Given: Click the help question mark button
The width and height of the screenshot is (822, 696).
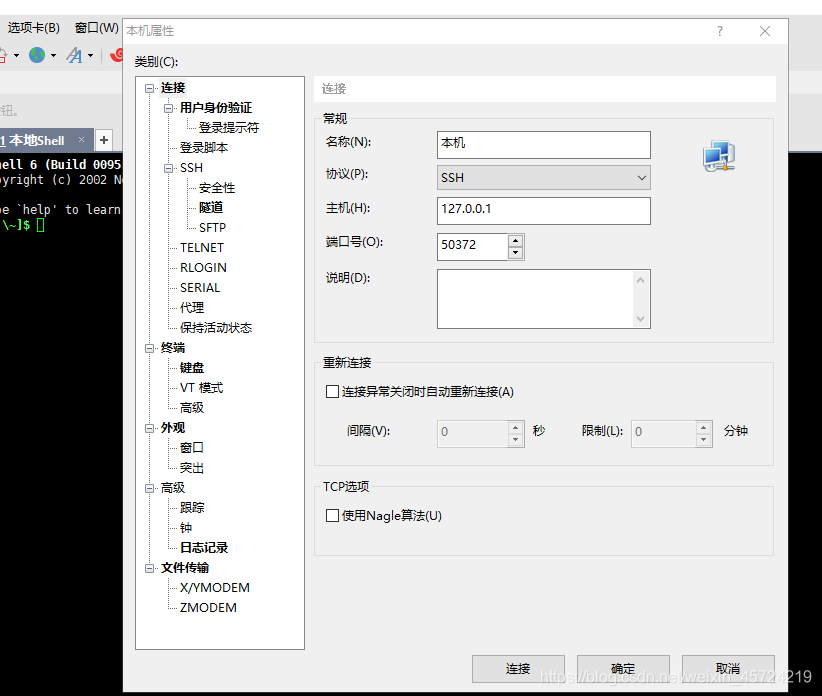Looking at the screenshot, I should pos(720,31).
